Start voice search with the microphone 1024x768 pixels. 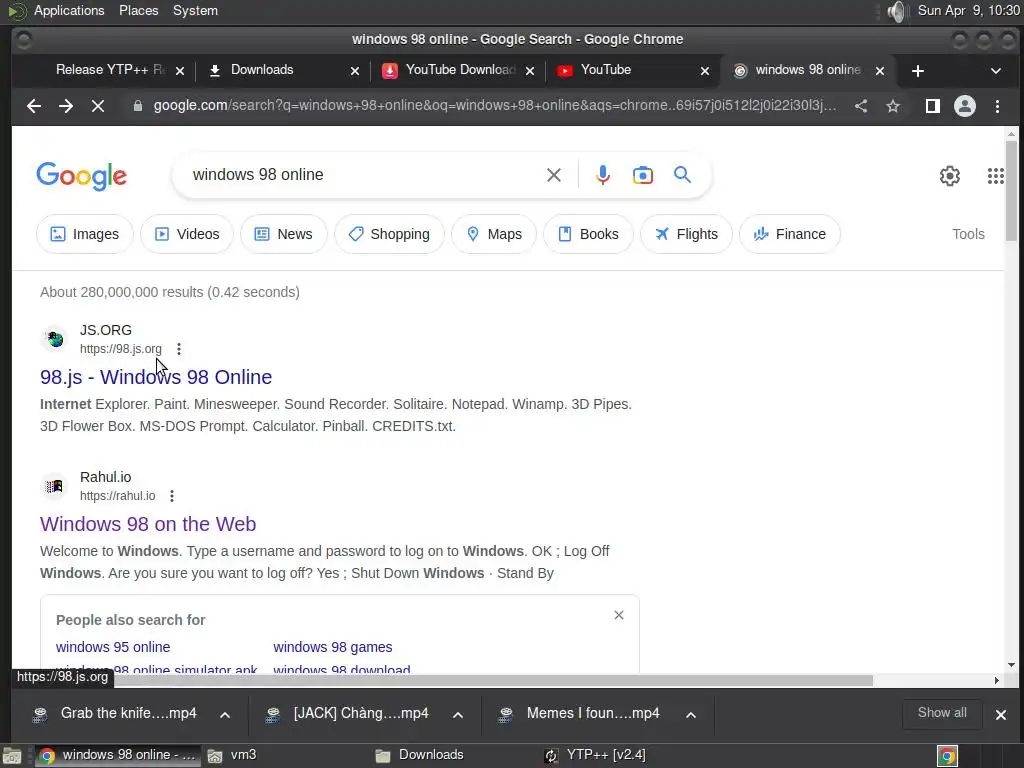tap(603, 175)
